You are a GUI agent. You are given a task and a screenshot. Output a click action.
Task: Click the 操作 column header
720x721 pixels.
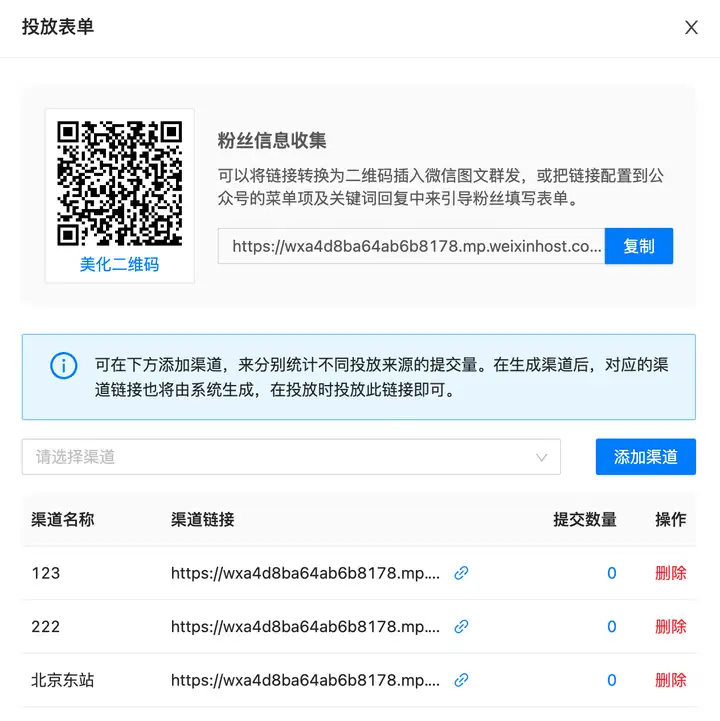[670, 520]
